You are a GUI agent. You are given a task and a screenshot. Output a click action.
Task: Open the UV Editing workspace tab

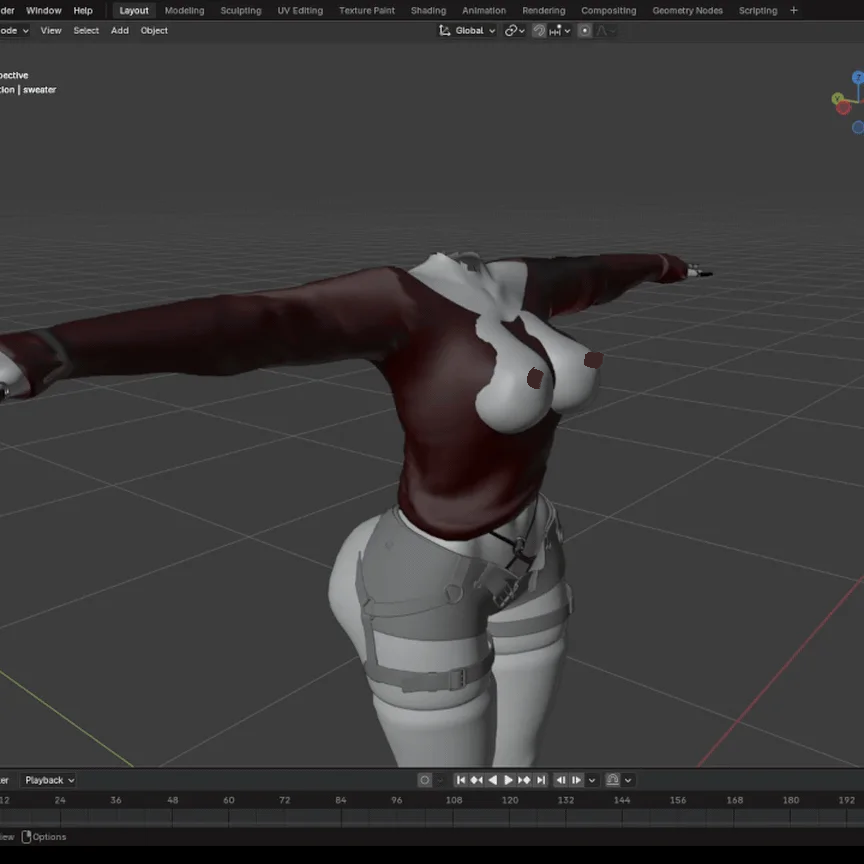point(300,10)
